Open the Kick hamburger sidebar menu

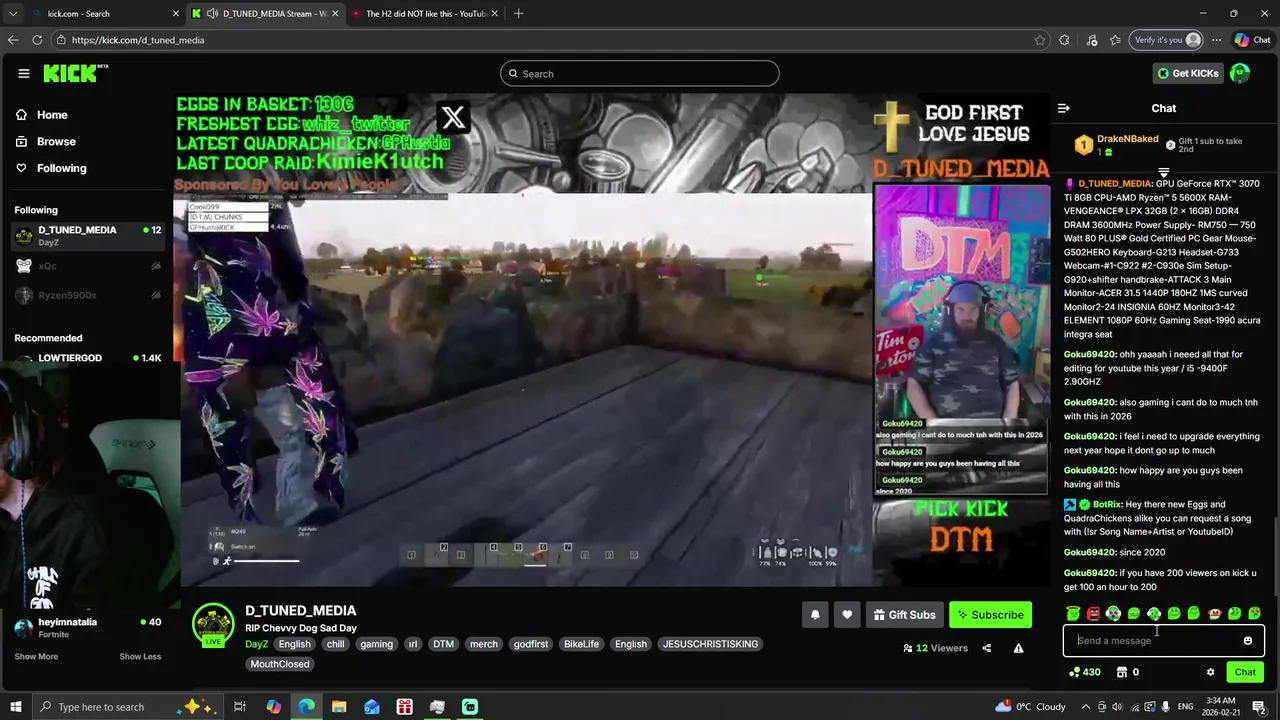(x=24, y=73)
